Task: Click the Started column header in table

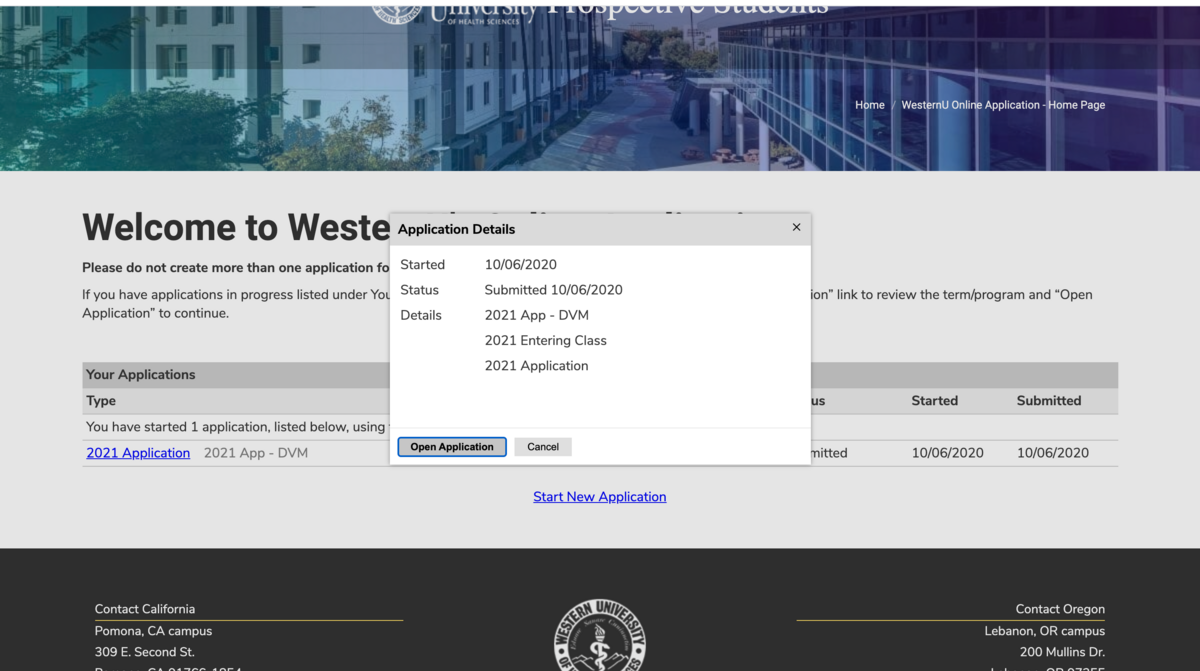Action: click(x=934, y=401)
